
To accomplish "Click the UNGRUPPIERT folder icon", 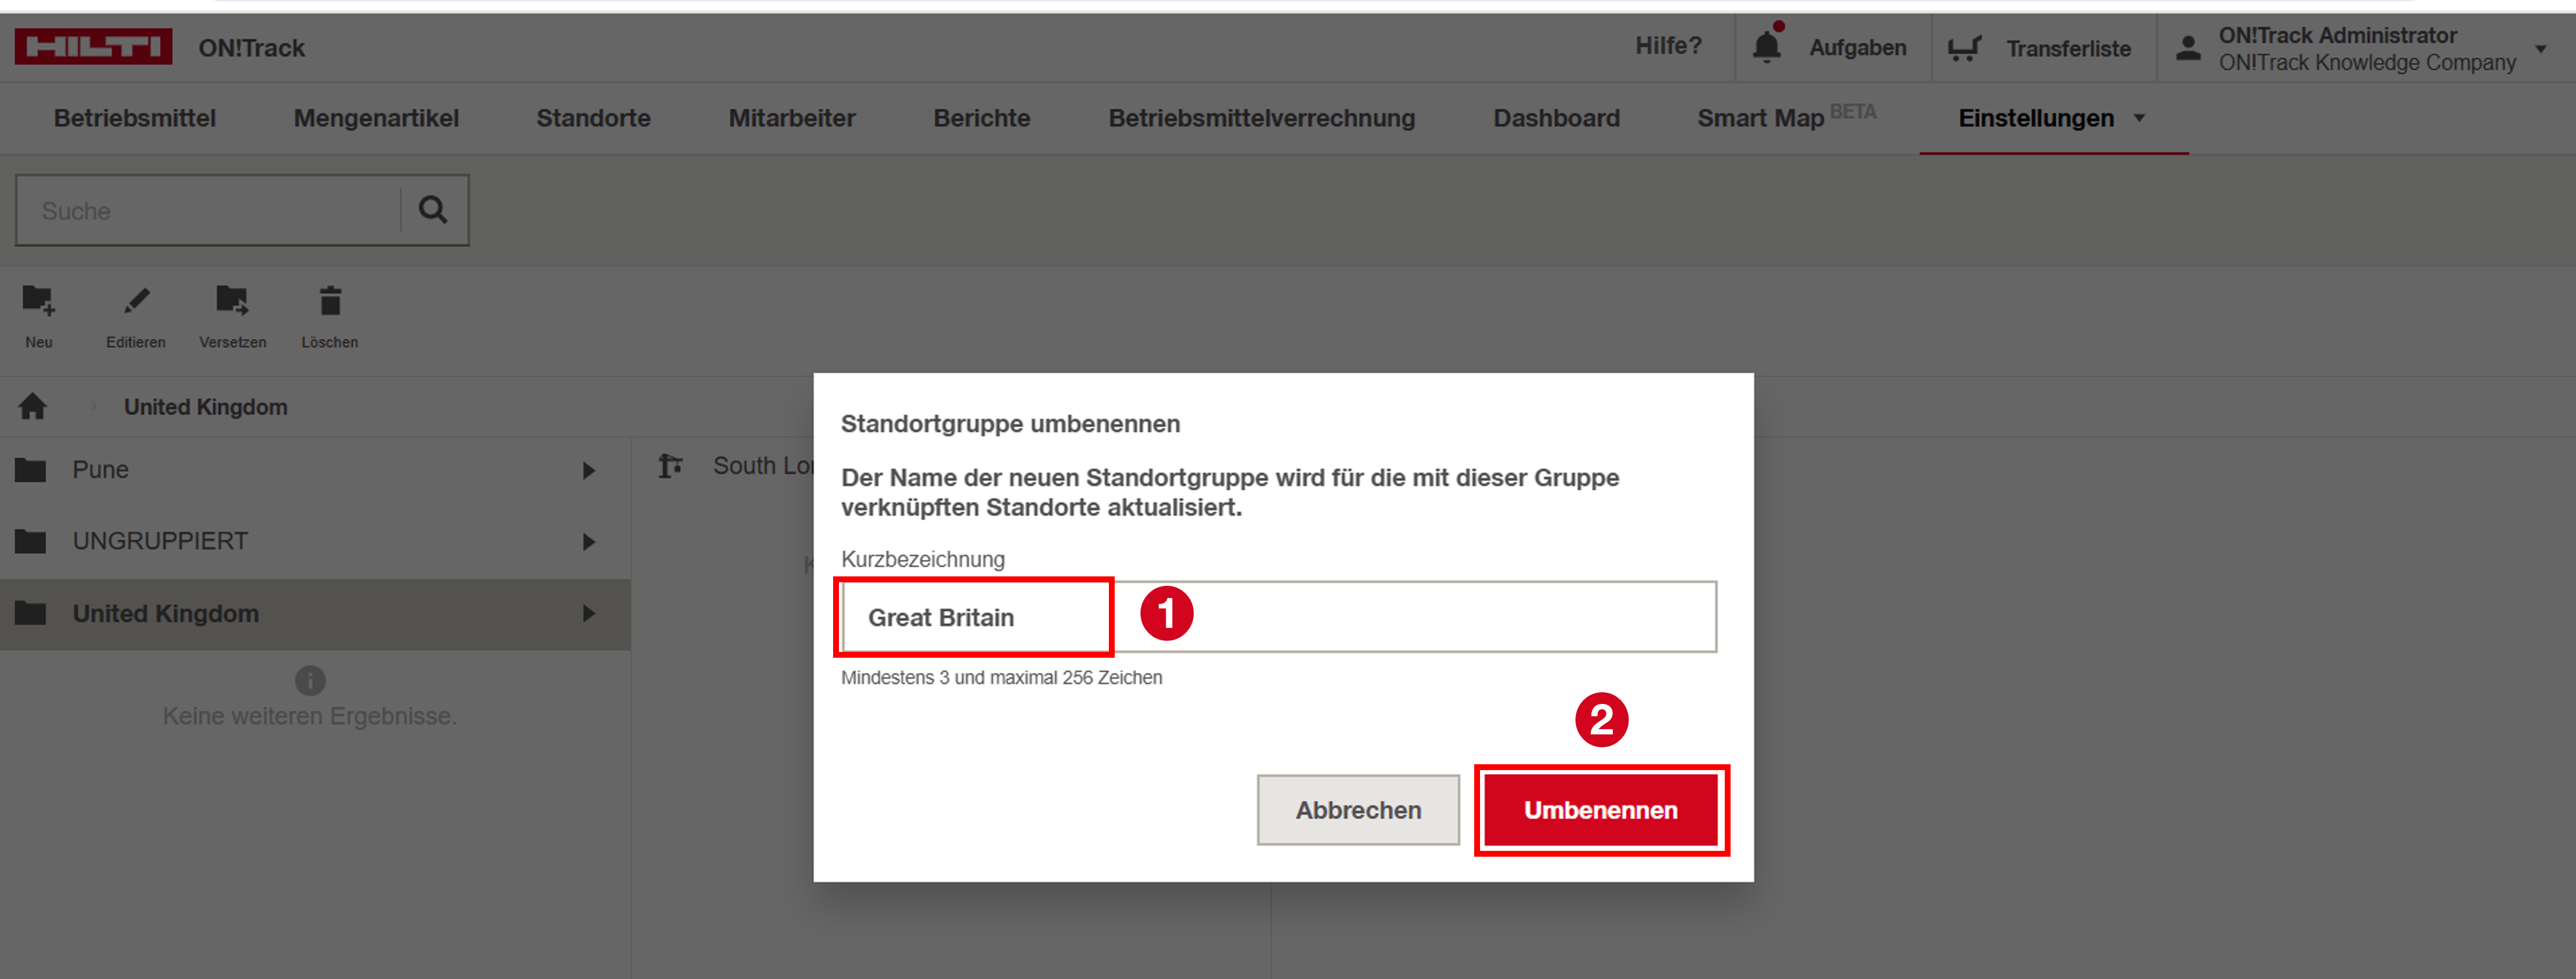I will pyautogui.click(x=31, y=541).
